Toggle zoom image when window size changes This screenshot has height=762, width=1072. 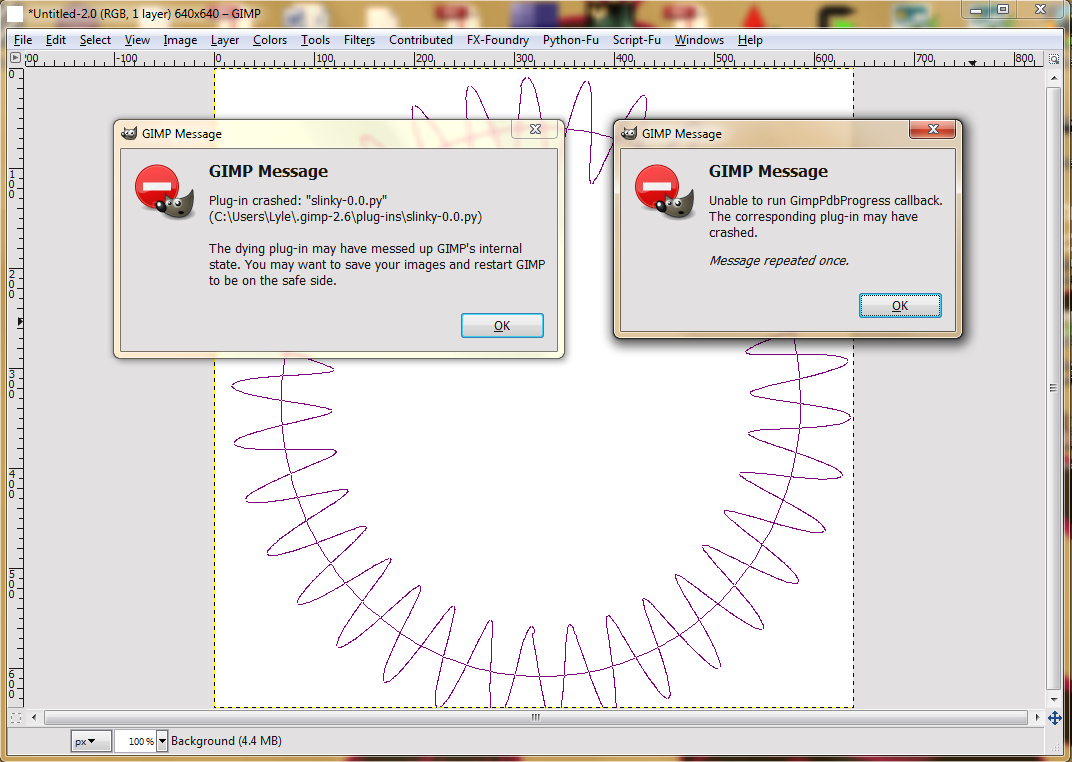[1054, 59]
